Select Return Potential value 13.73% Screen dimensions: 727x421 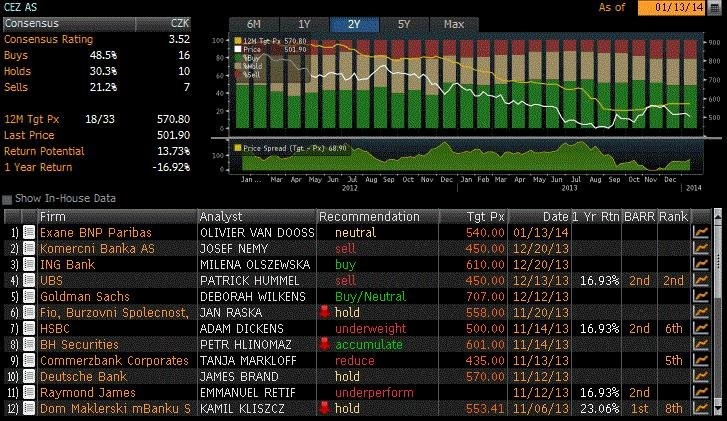[173, 151]
